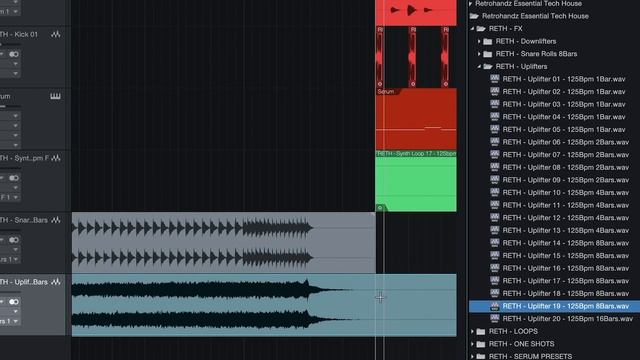Select 'RETH - Uplifter 18 - 125Bpm 8Bars.wav'
The height and width of the screenshot is (360, 640).
pos(566,293)
